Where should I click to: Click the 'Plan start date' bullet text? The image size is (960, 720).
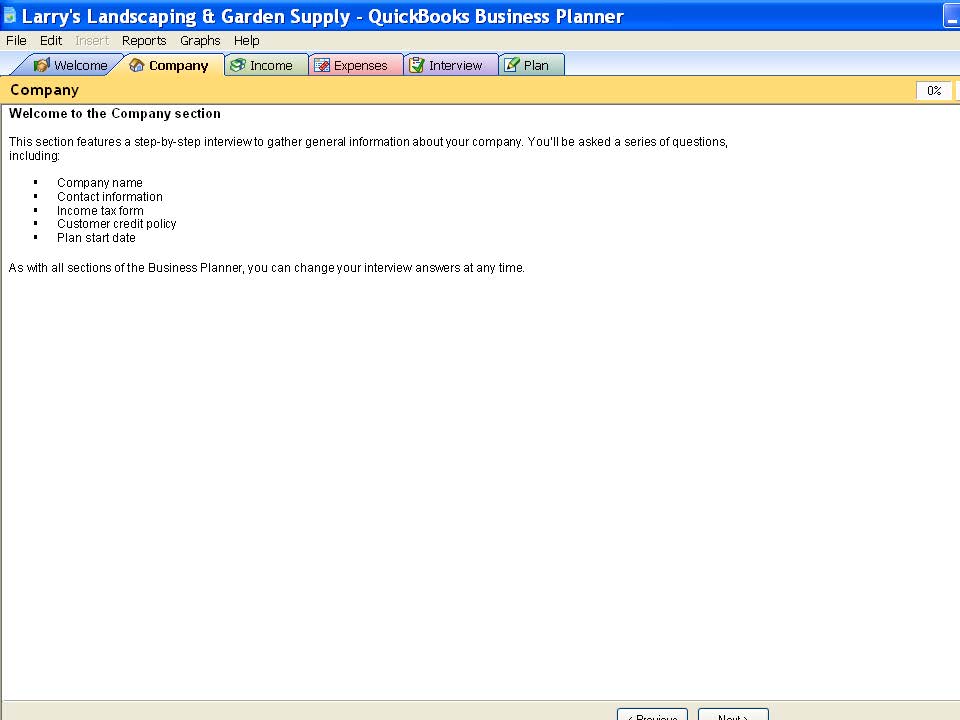click(96, 238)
